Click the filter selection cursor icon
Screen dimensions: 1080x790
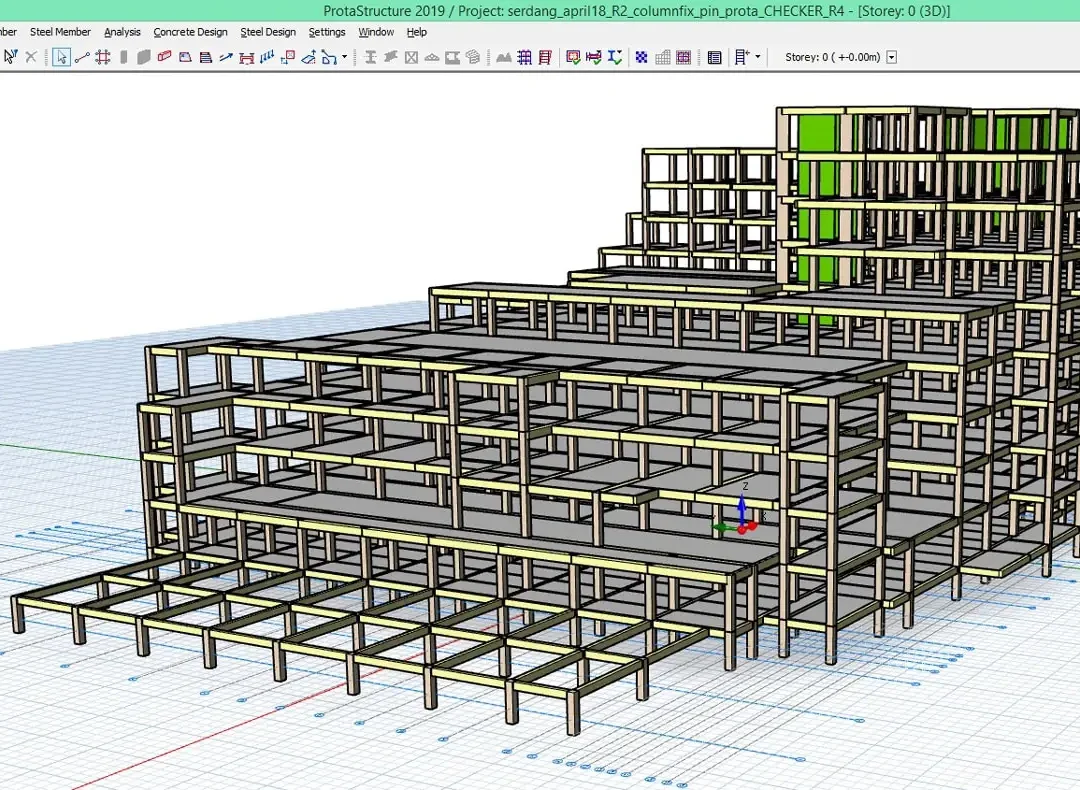[10, 57]
